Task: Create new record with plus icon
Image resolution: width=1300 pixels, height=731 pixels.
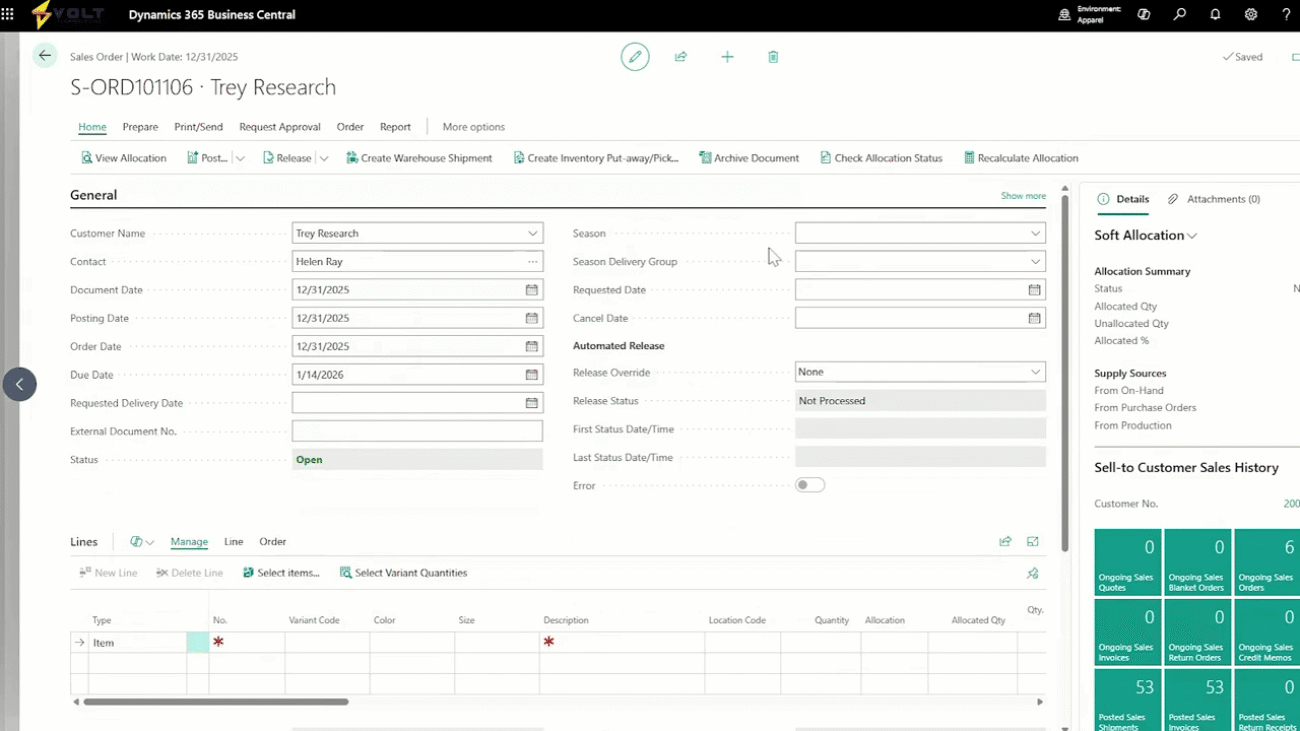Action: click(727, 57)
